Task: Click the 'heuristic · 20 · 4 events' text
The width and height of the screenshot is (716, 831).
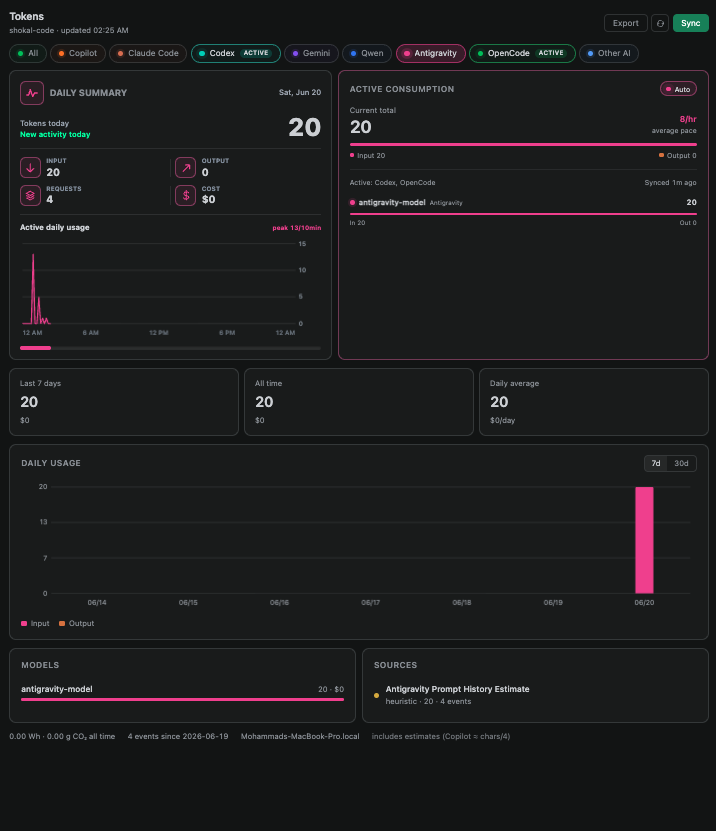Action: pos(428,701)
